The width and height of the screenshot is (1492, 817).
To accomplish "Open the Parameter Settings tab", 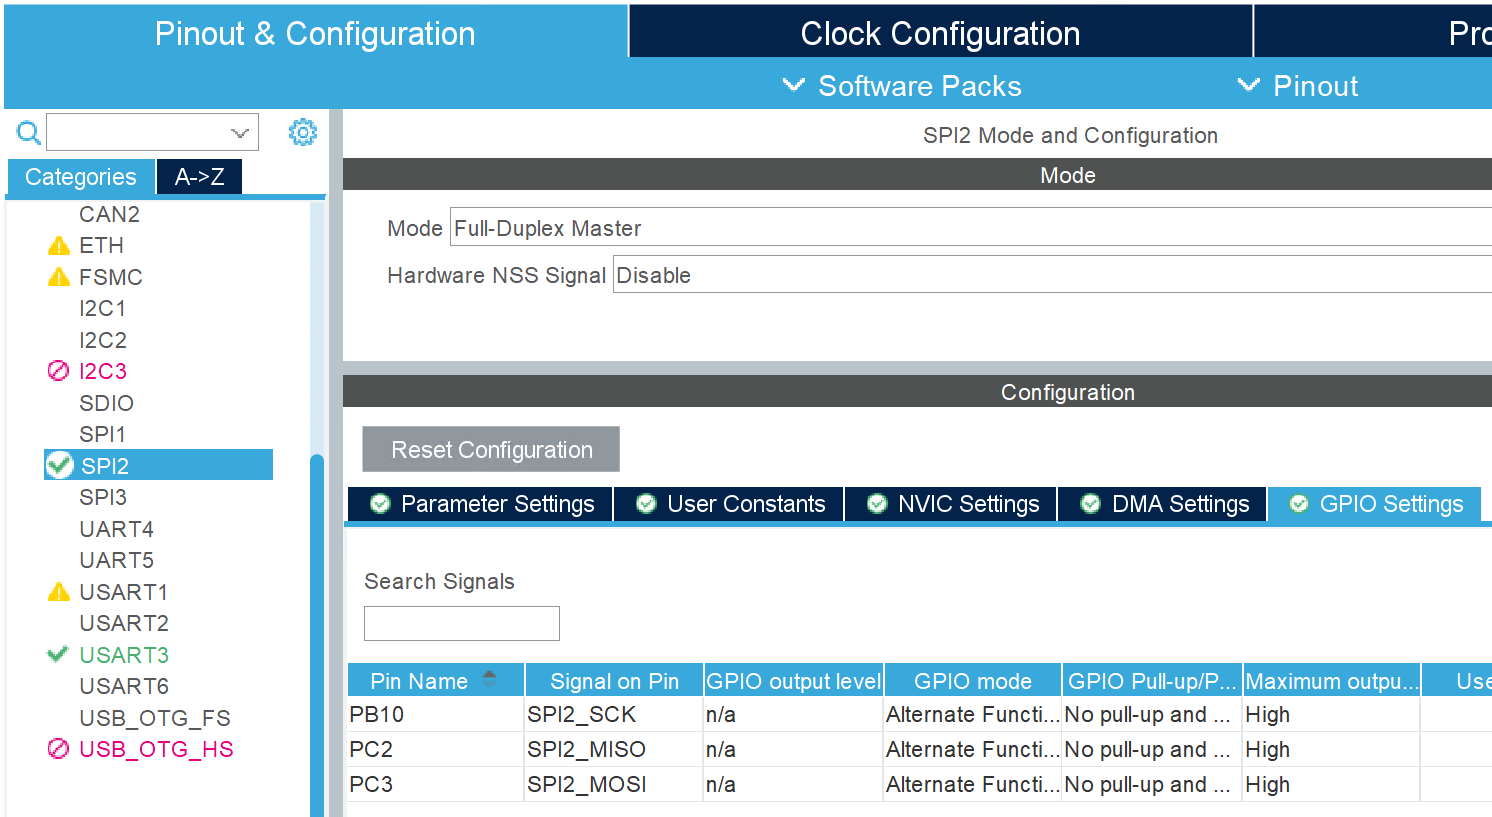I will point(481,504).
